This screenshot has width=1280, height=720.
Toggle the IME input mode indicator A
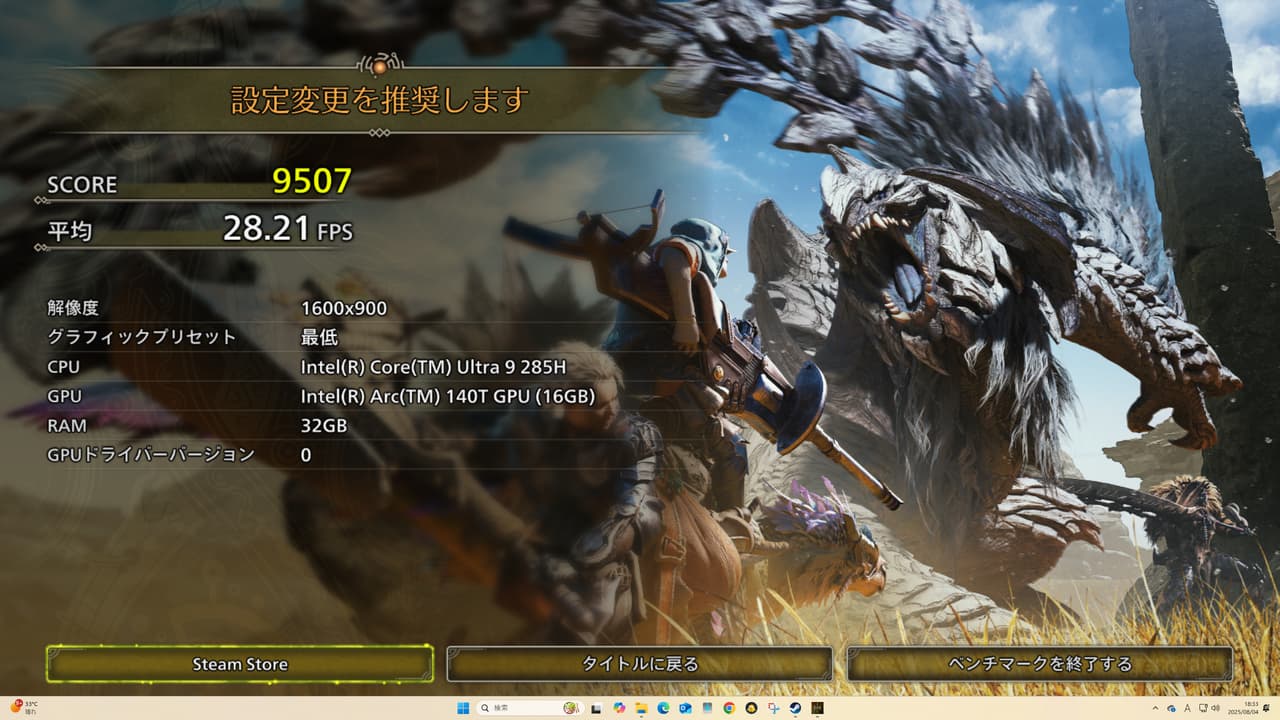[1186, 708]
